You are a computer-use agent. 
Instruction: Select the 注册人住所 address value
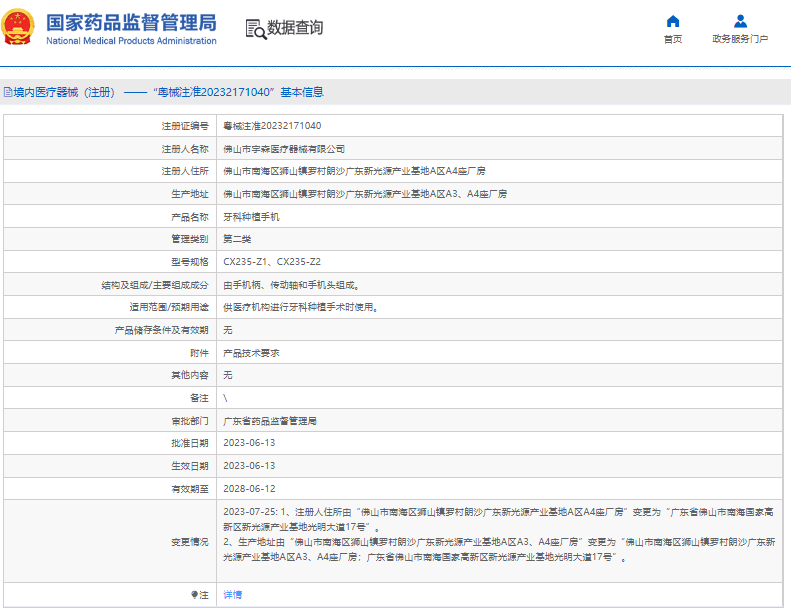[354, 171]
